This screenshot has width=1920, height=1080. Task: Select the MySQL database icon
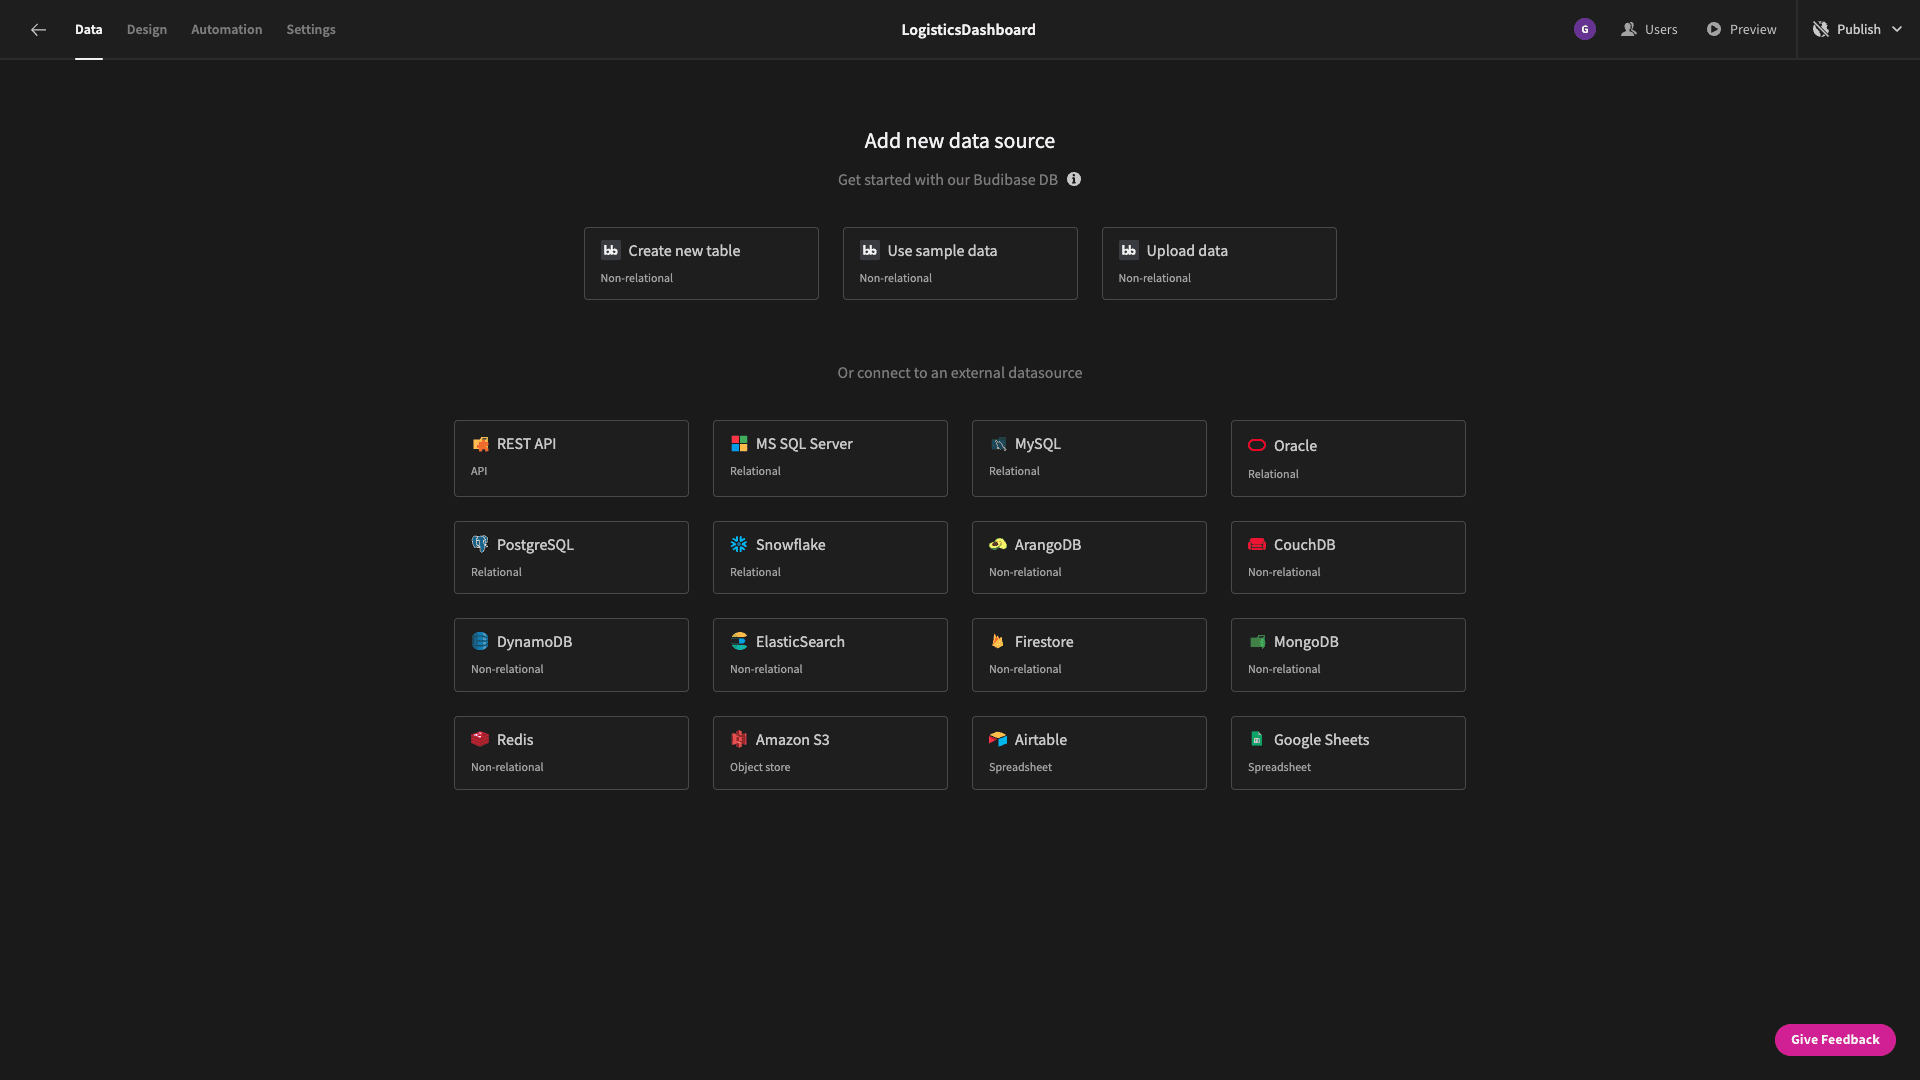998,444
